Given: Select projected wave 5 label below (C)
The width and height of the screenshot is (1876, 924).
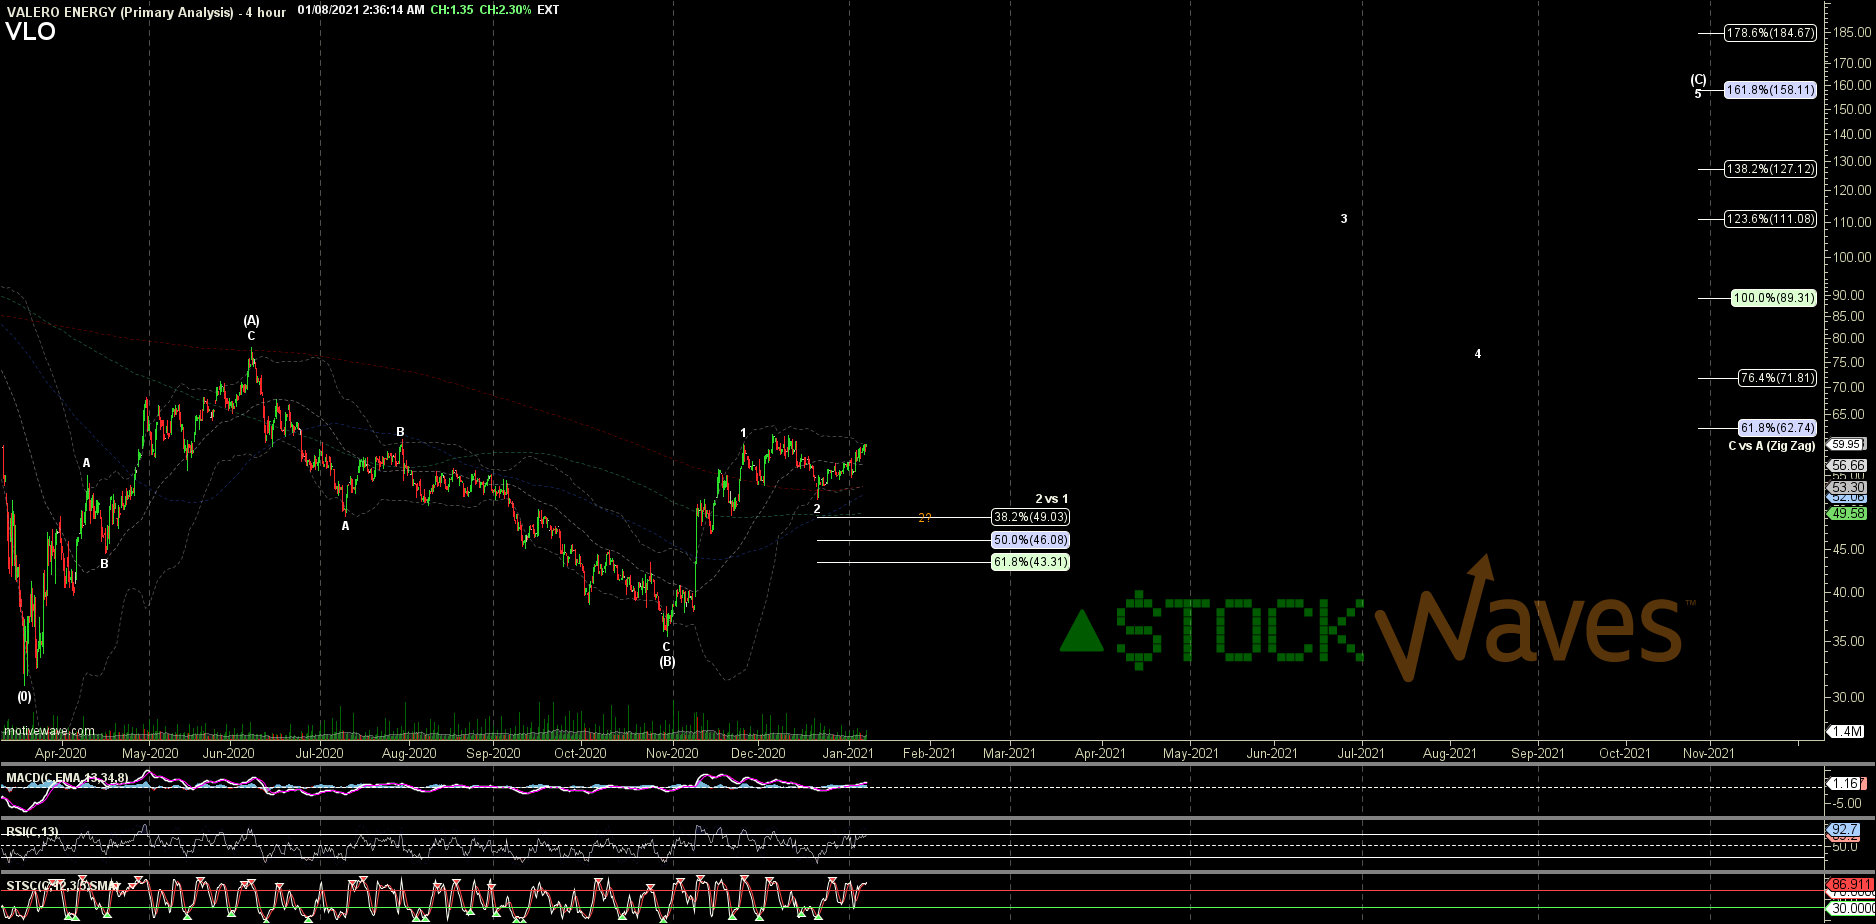Looking at the screenshot, I should 1698,94.
